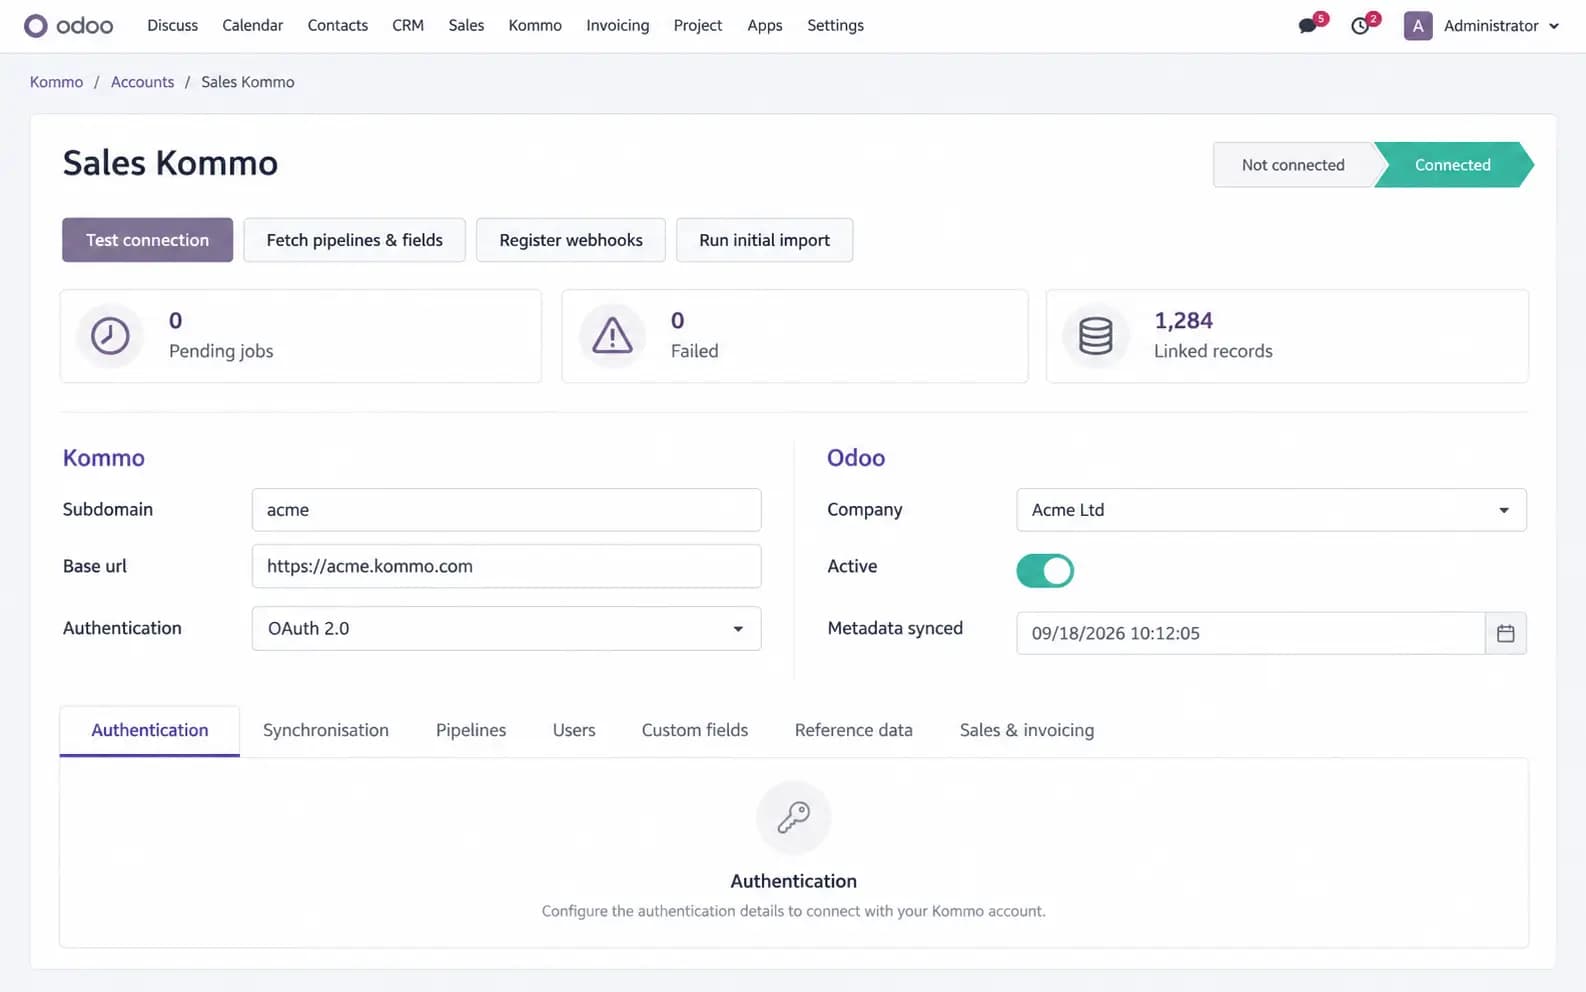Go to Kommo breadcrumb link
Screen dimensions: 1586x992
tap(56, 82)
